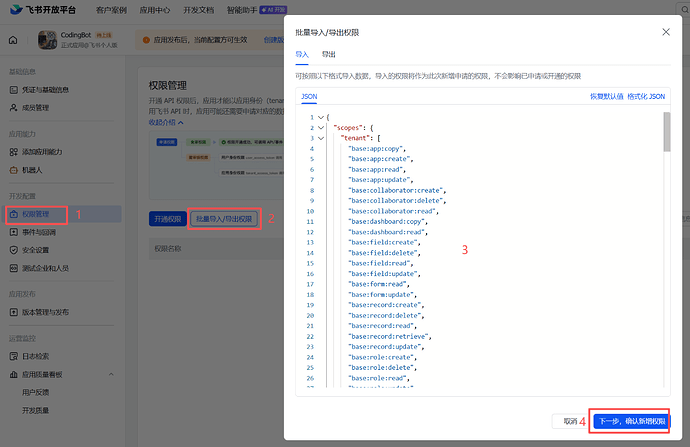Click the "base:form:read" line
The height and width of the screenshot is (447, 690).
tap(379, 284)
